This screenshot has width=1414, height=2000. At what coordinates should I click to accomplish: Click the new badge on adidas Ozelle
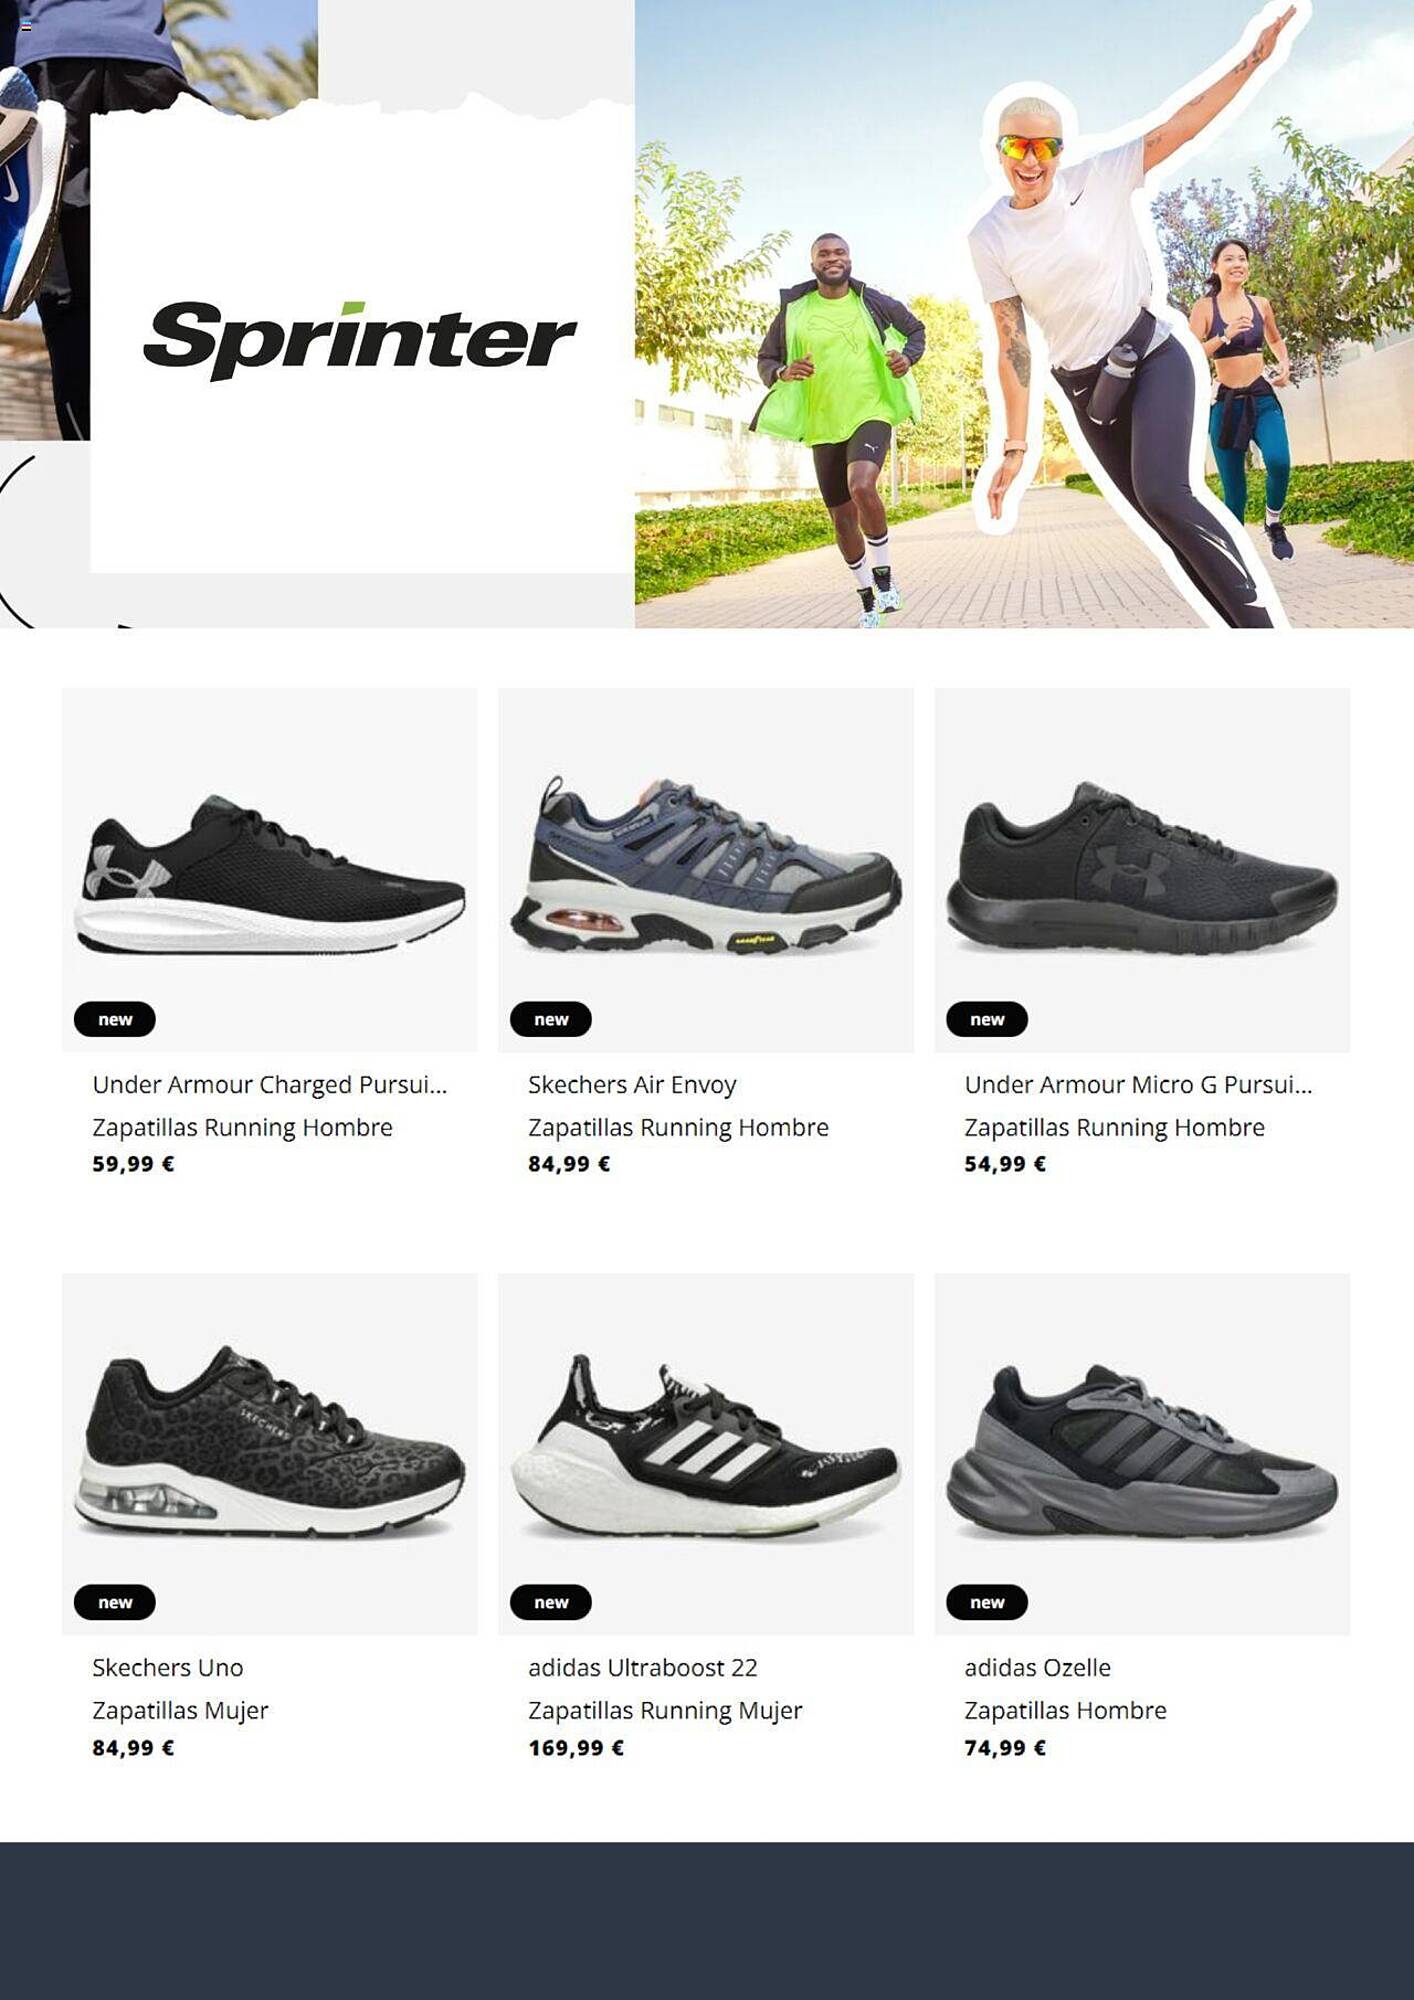click(x=987, y=1602)
